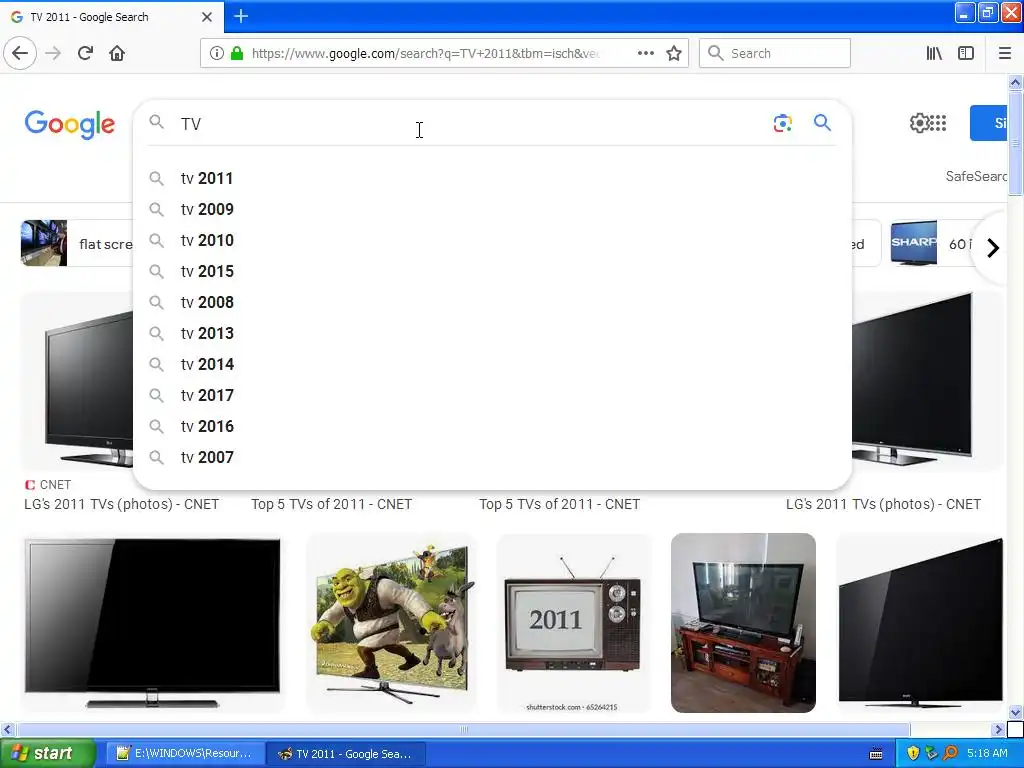Switch to E:\WINDOWS\Resour... taskbar window
1024x768 pixels.
pos(185,754)
